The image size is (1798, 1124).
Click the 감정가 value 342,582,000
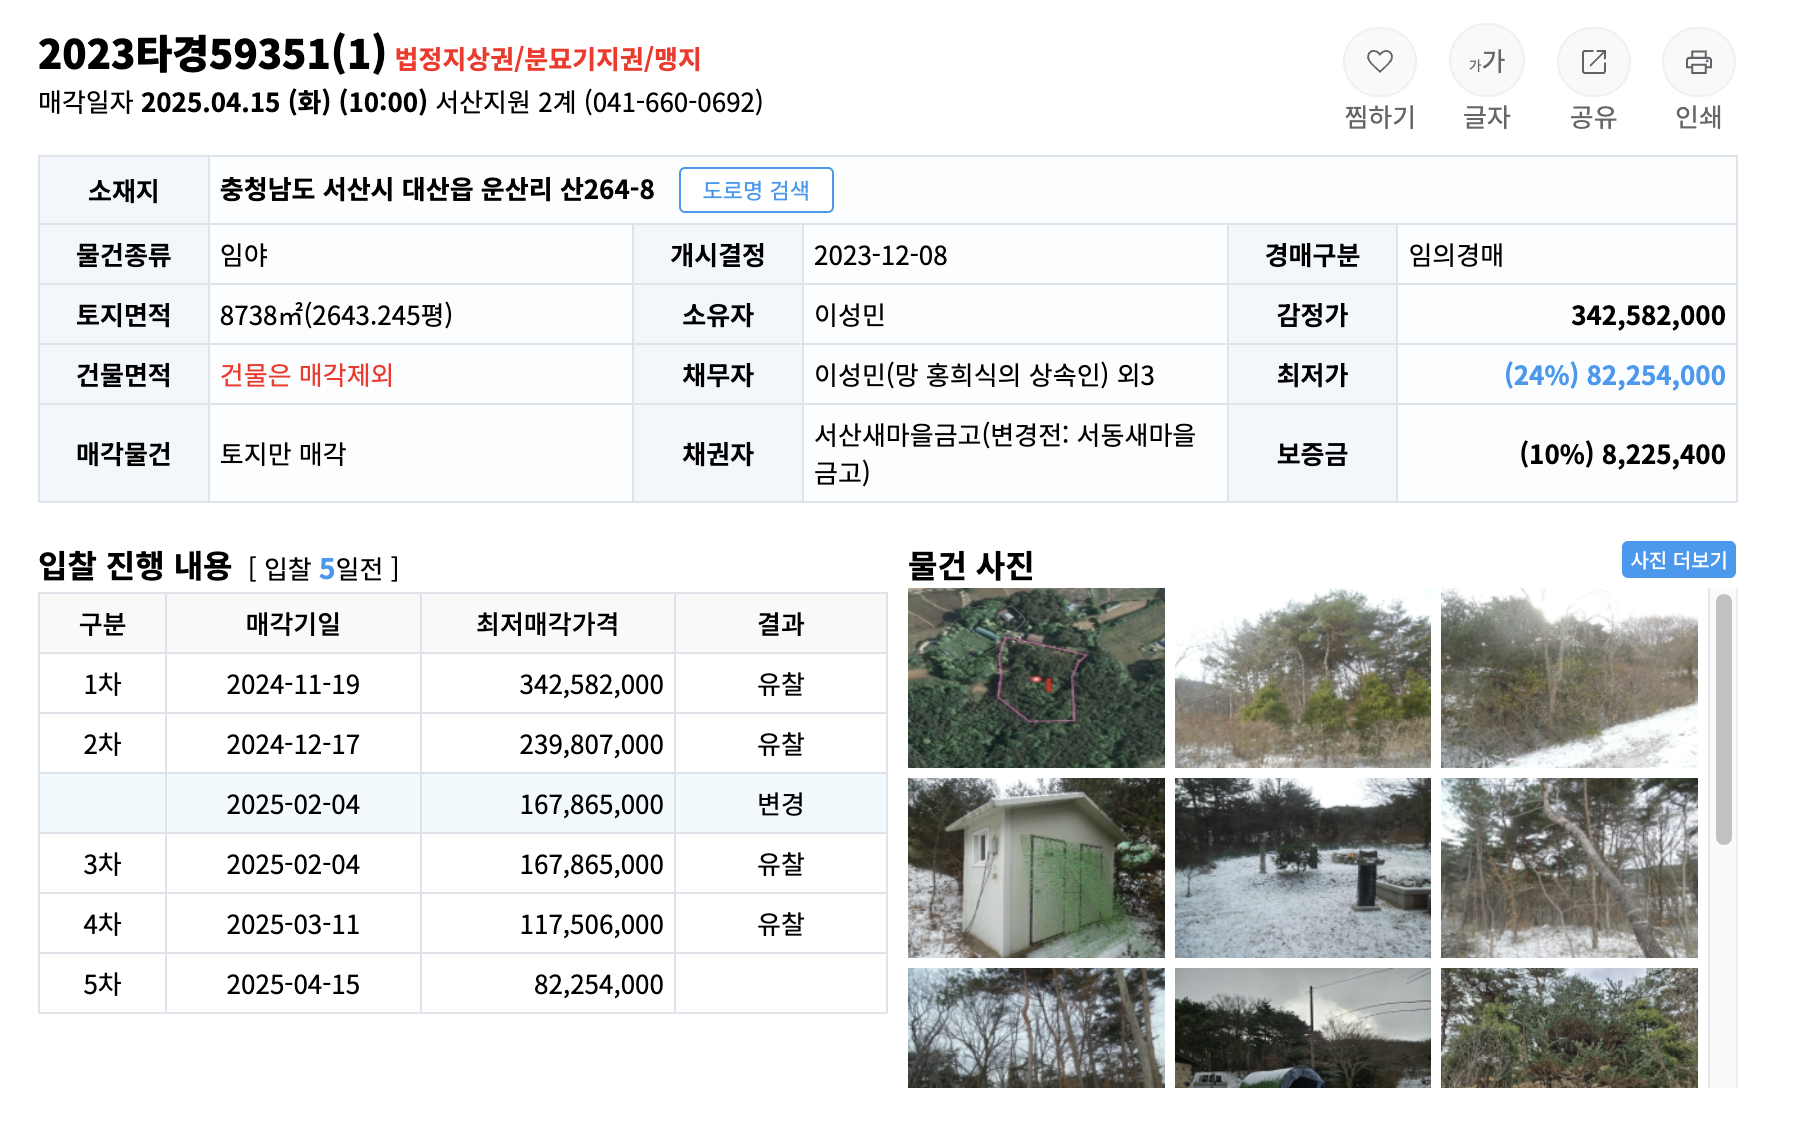pos(1648,316)
